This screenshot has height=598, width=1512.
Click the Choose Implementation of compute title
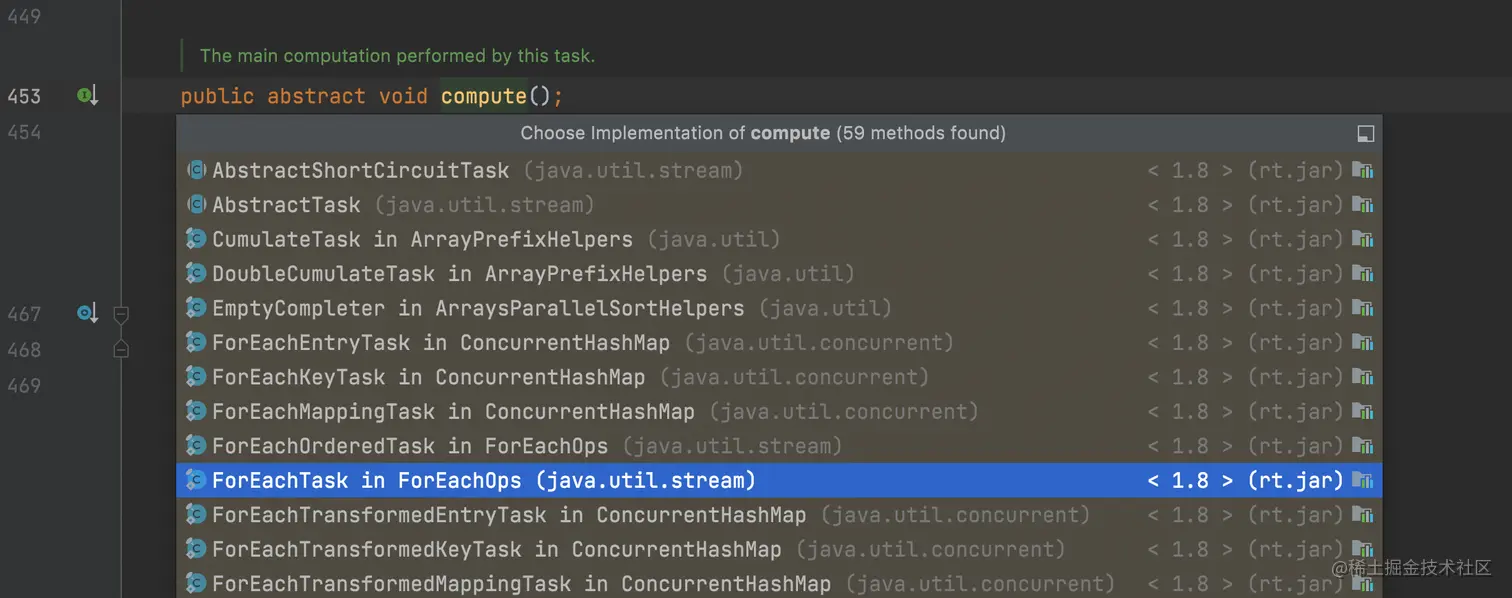763,133
